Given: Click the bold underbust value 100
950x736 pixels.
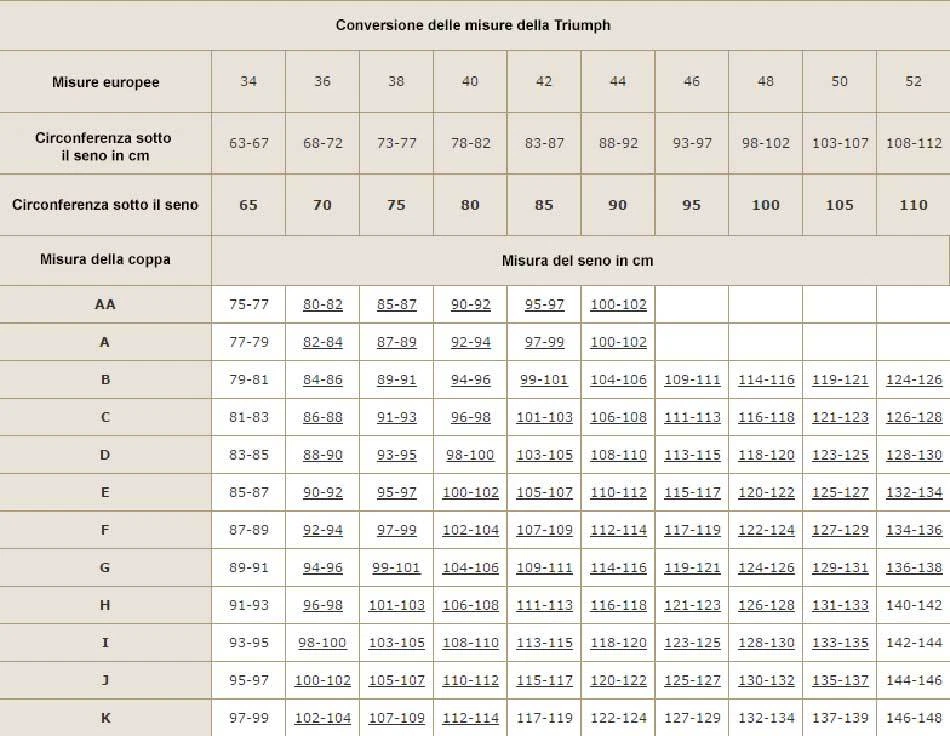Looking at the screenshot, I should (x=766, y=205).
